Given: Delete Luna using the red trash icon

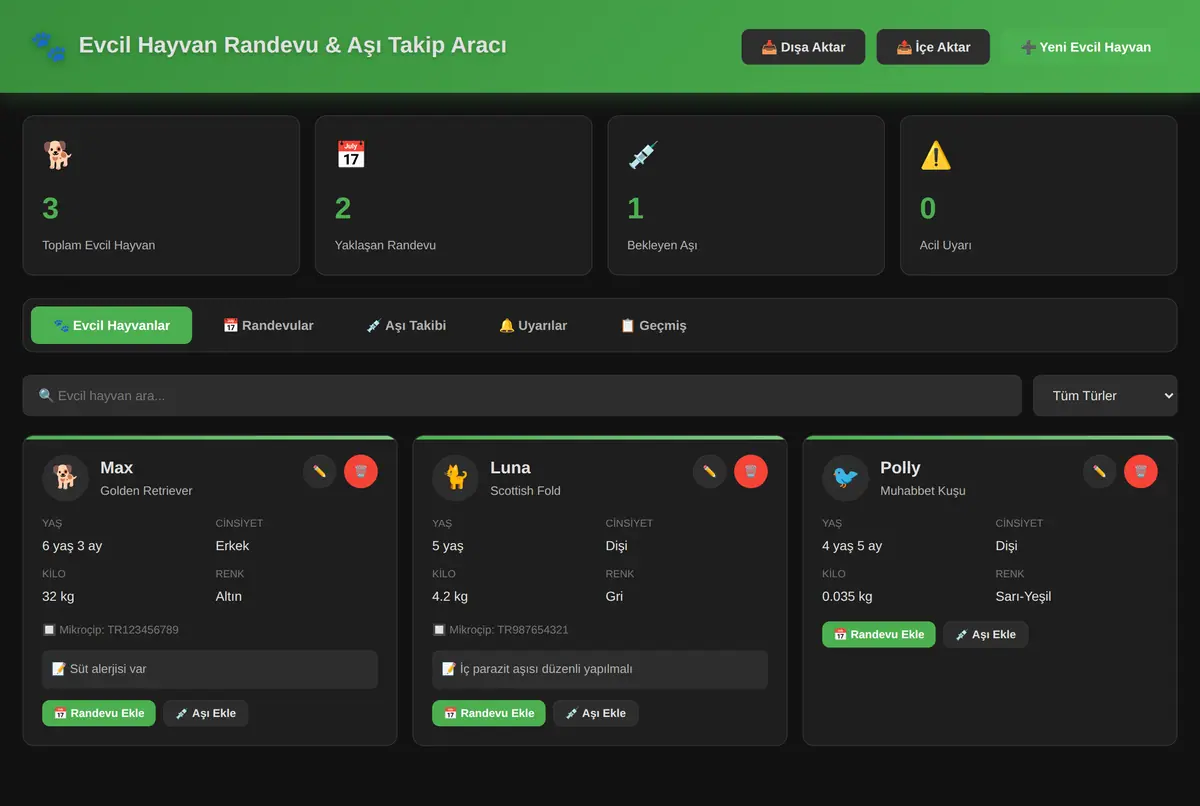Looking at the screenshot, I should (x=751, y=472).
